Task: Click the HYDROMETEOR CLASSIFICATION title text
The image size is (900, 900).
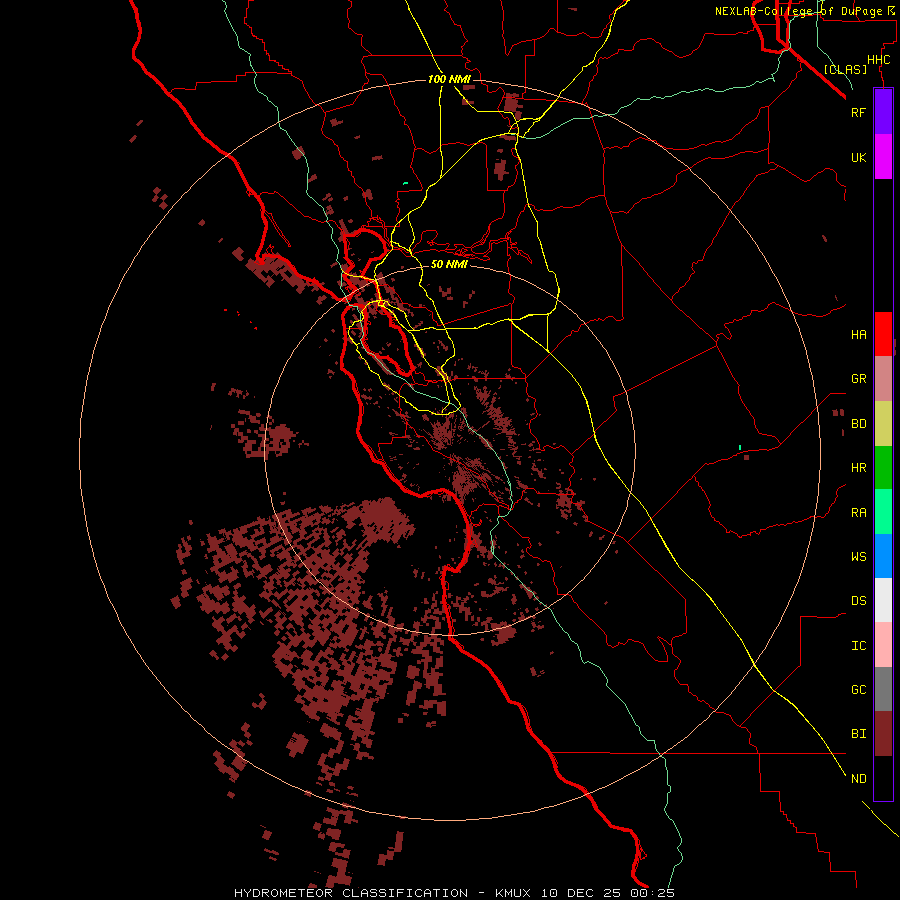Action: click(351, 893)
